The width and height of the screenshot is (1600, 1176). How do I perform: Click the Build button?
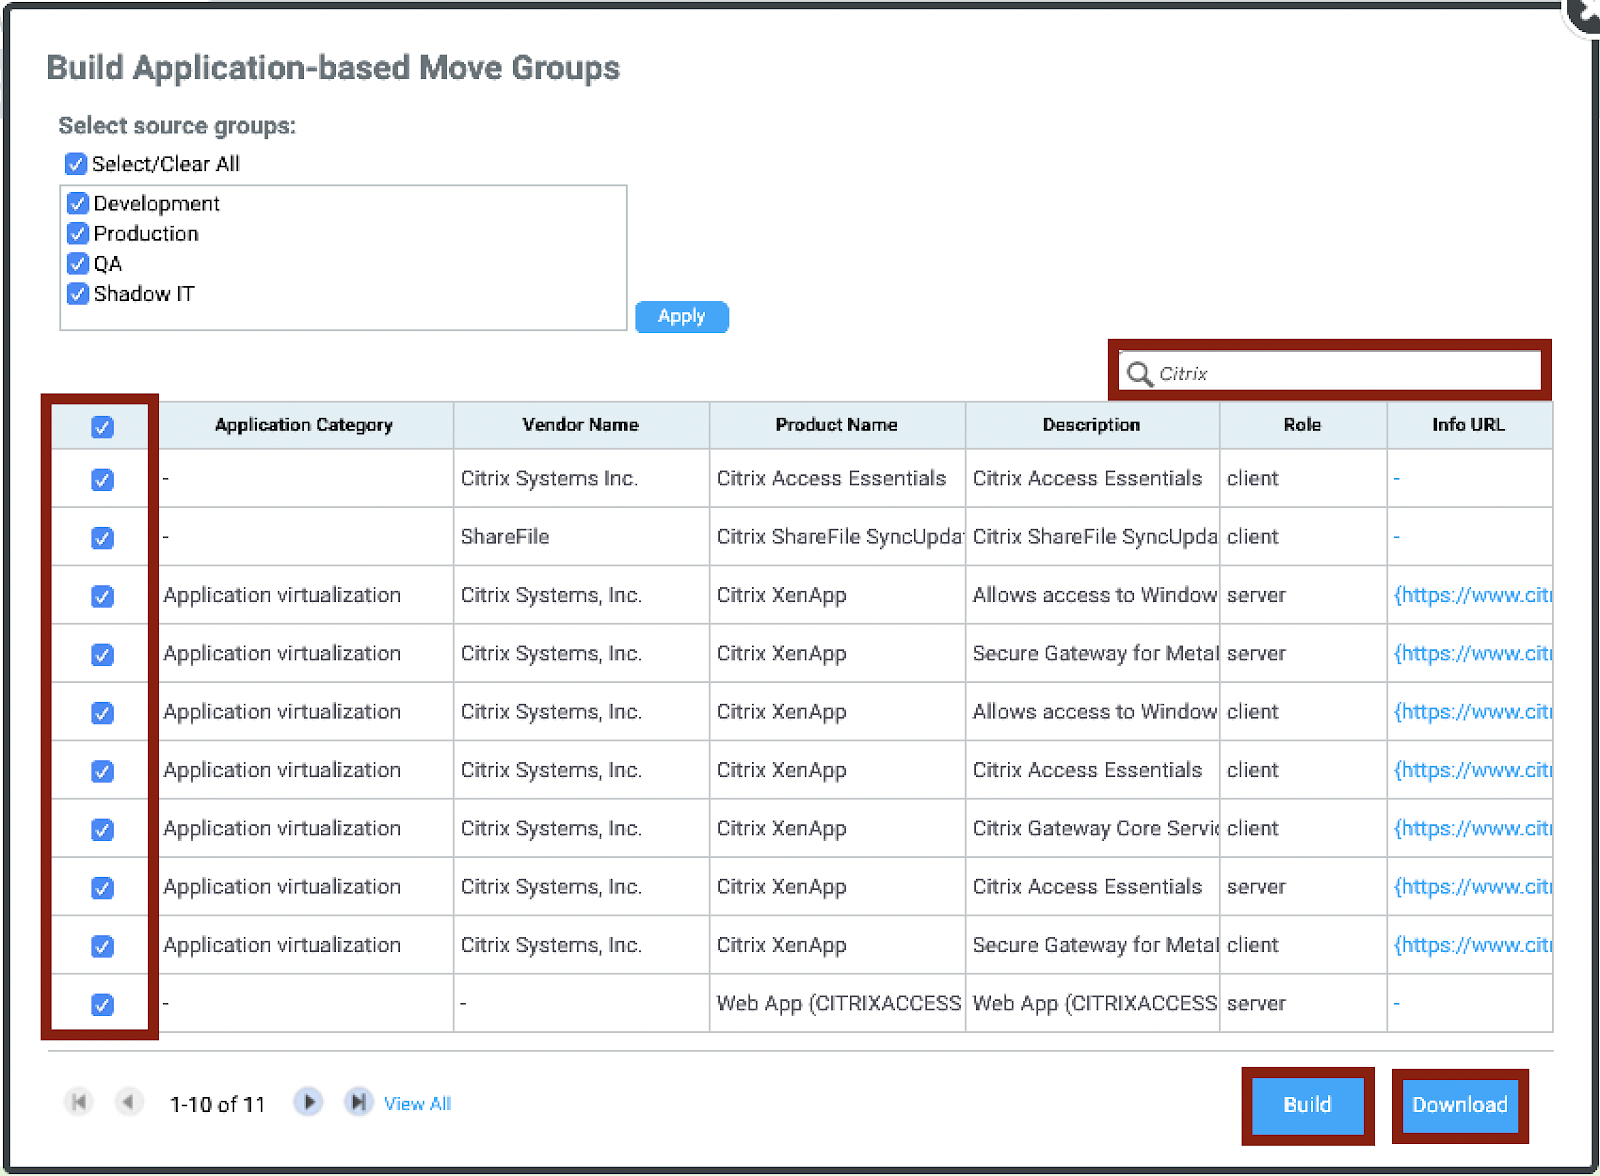pyautogui.click(x=1307, y=1105)
